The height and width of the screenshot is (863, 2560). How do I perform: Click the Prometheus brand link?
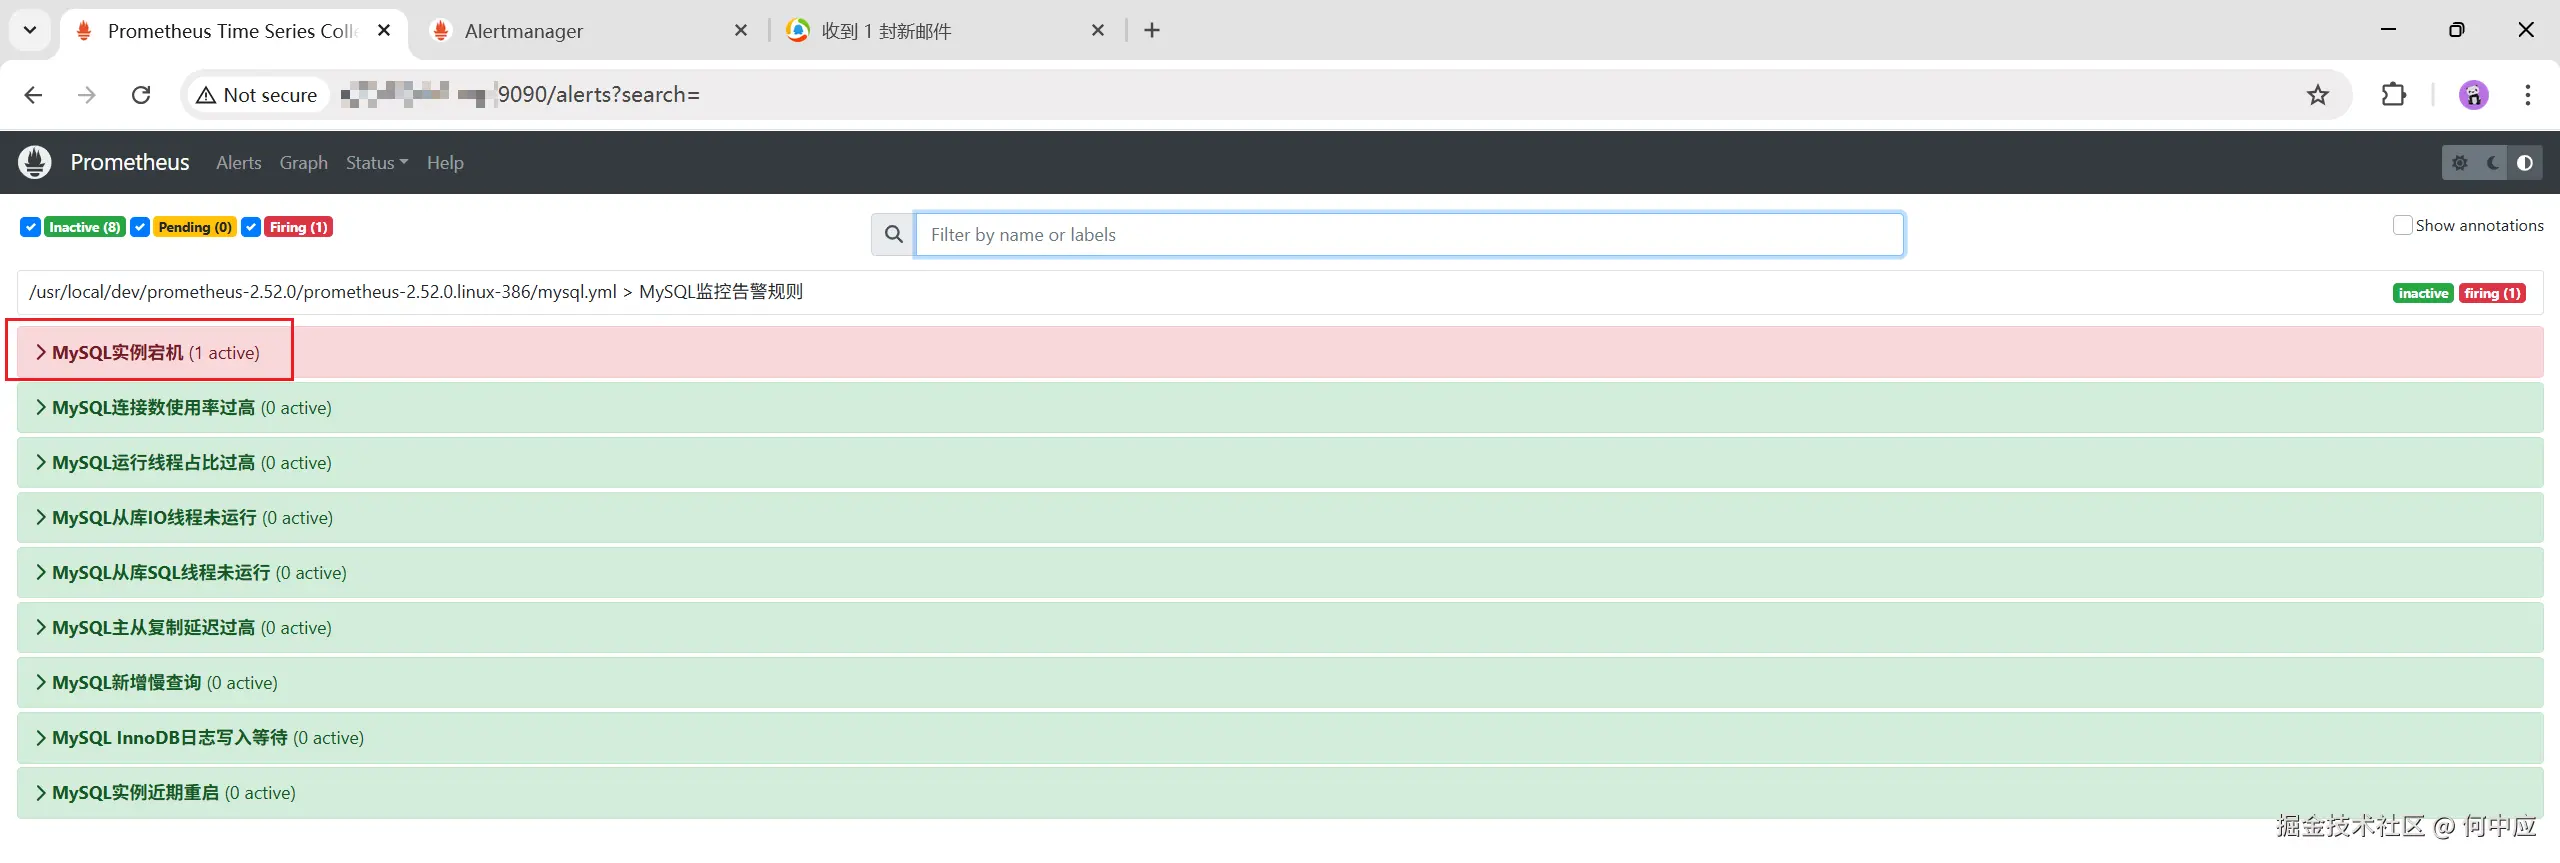point(130,162)
